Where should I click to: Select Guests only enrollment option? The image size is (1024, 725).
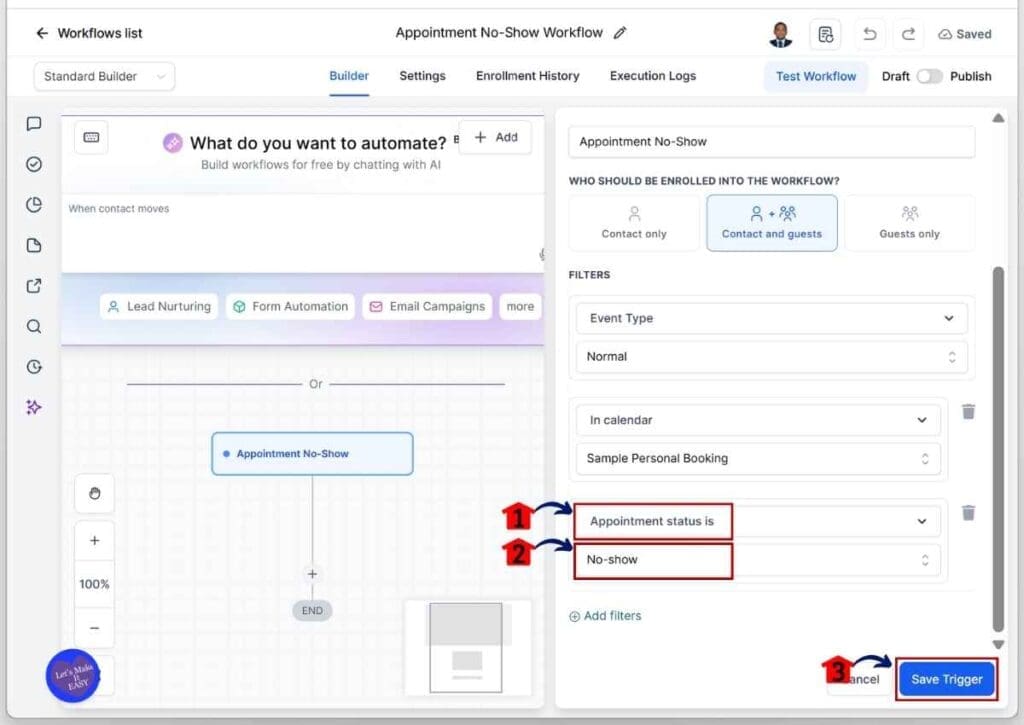tap(909, 223)
